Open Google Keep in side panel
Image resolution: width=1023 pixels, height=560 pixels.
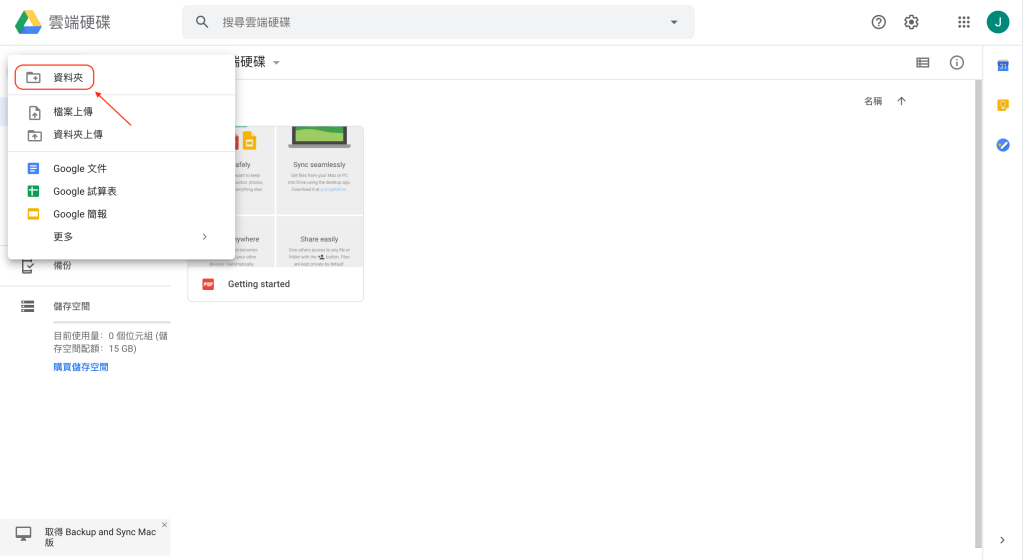click(x=1003, y=105)
